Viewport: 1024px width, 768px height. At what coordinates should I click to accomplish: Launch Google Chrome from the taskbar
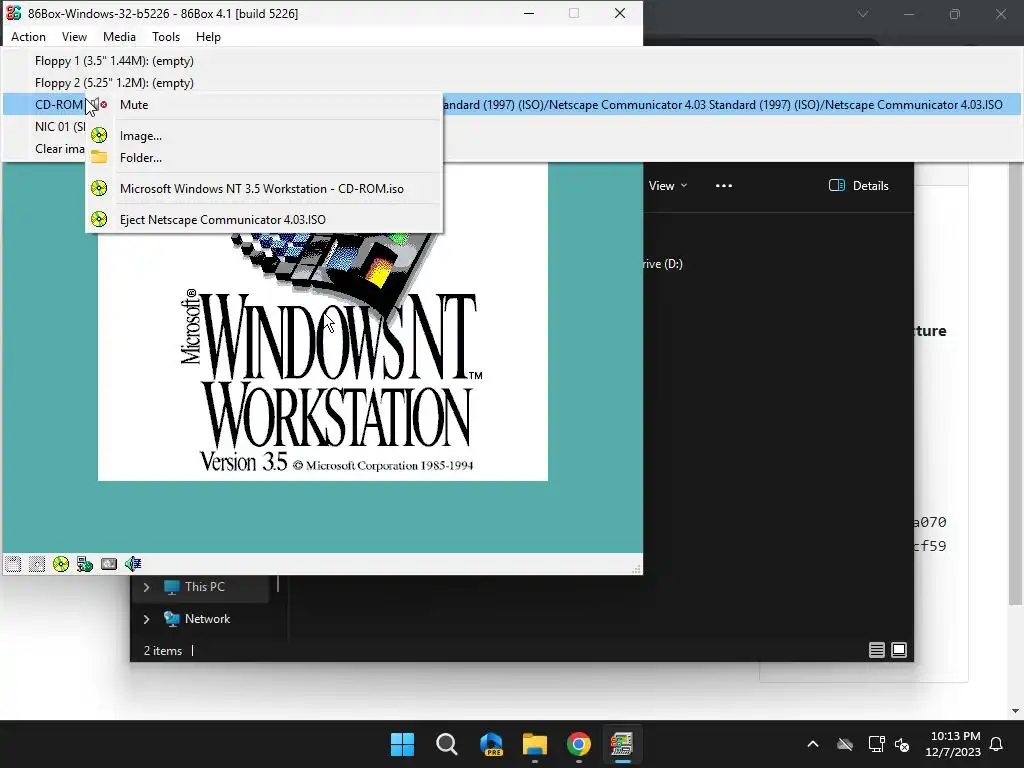tap(579, 744)
